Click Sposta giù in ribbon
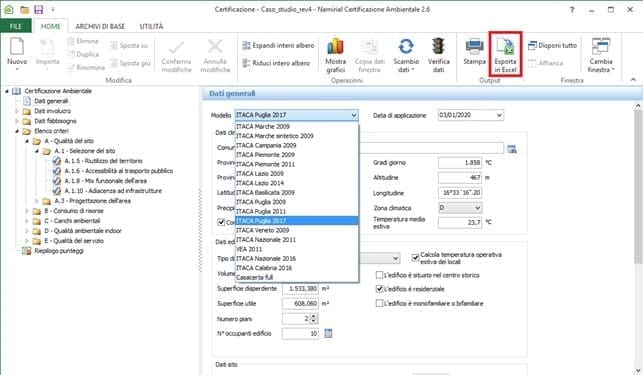The width and height of the screenshot is (643, 375). pyautogui.click(x=130, y=63)
